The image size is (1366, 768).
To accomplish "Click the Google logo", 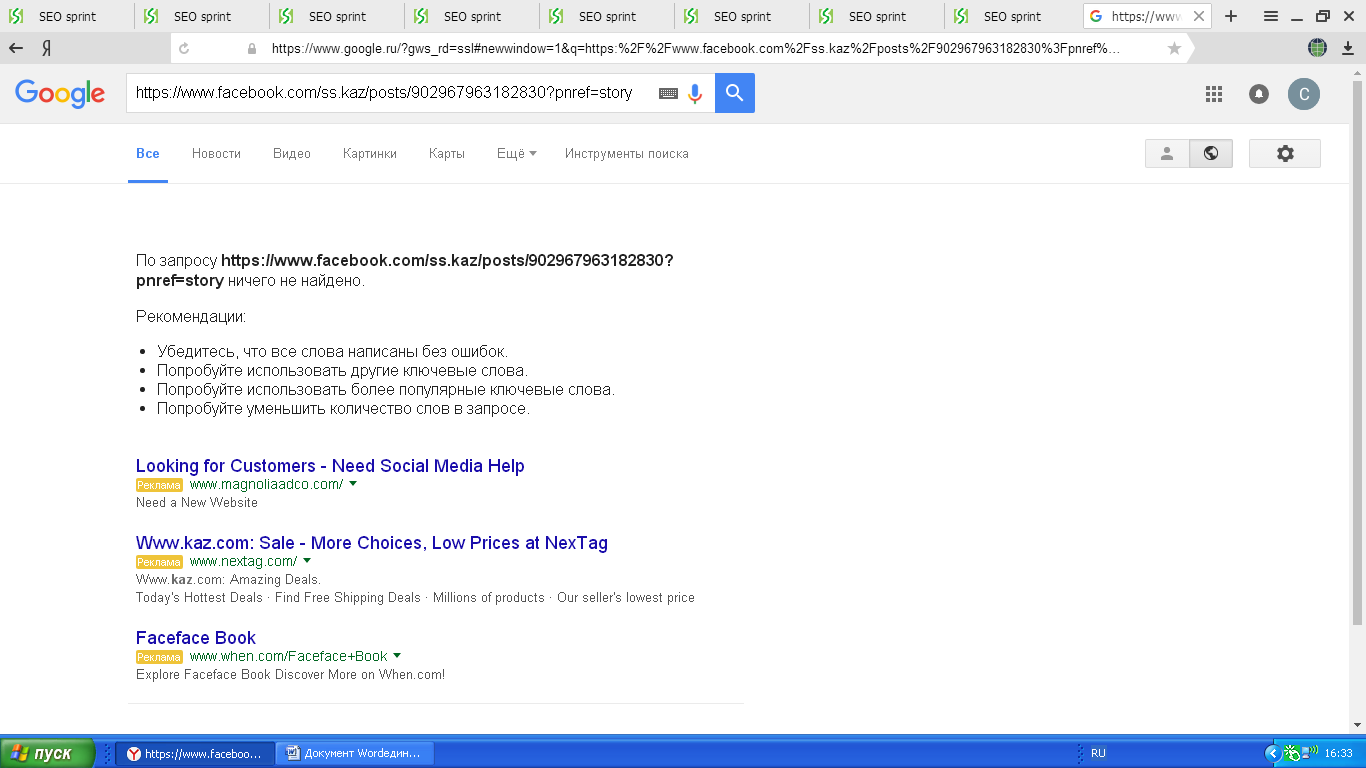I will (x=60, y=93).
